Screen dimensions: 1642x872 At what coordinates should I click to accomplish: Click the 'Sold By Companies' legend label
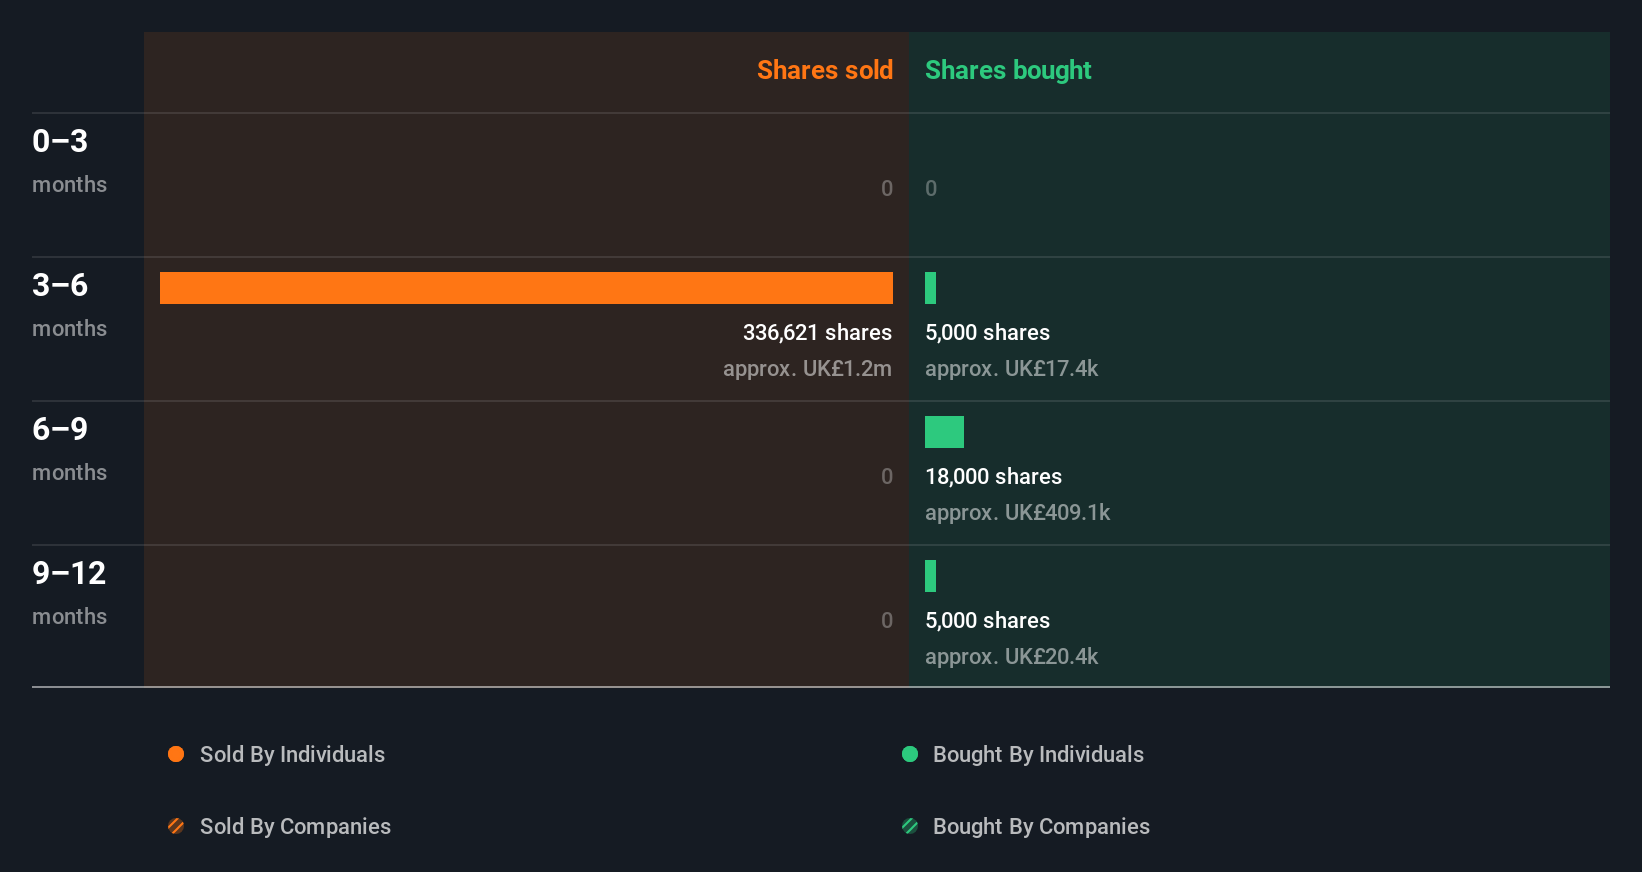click(x=295, y=826)
